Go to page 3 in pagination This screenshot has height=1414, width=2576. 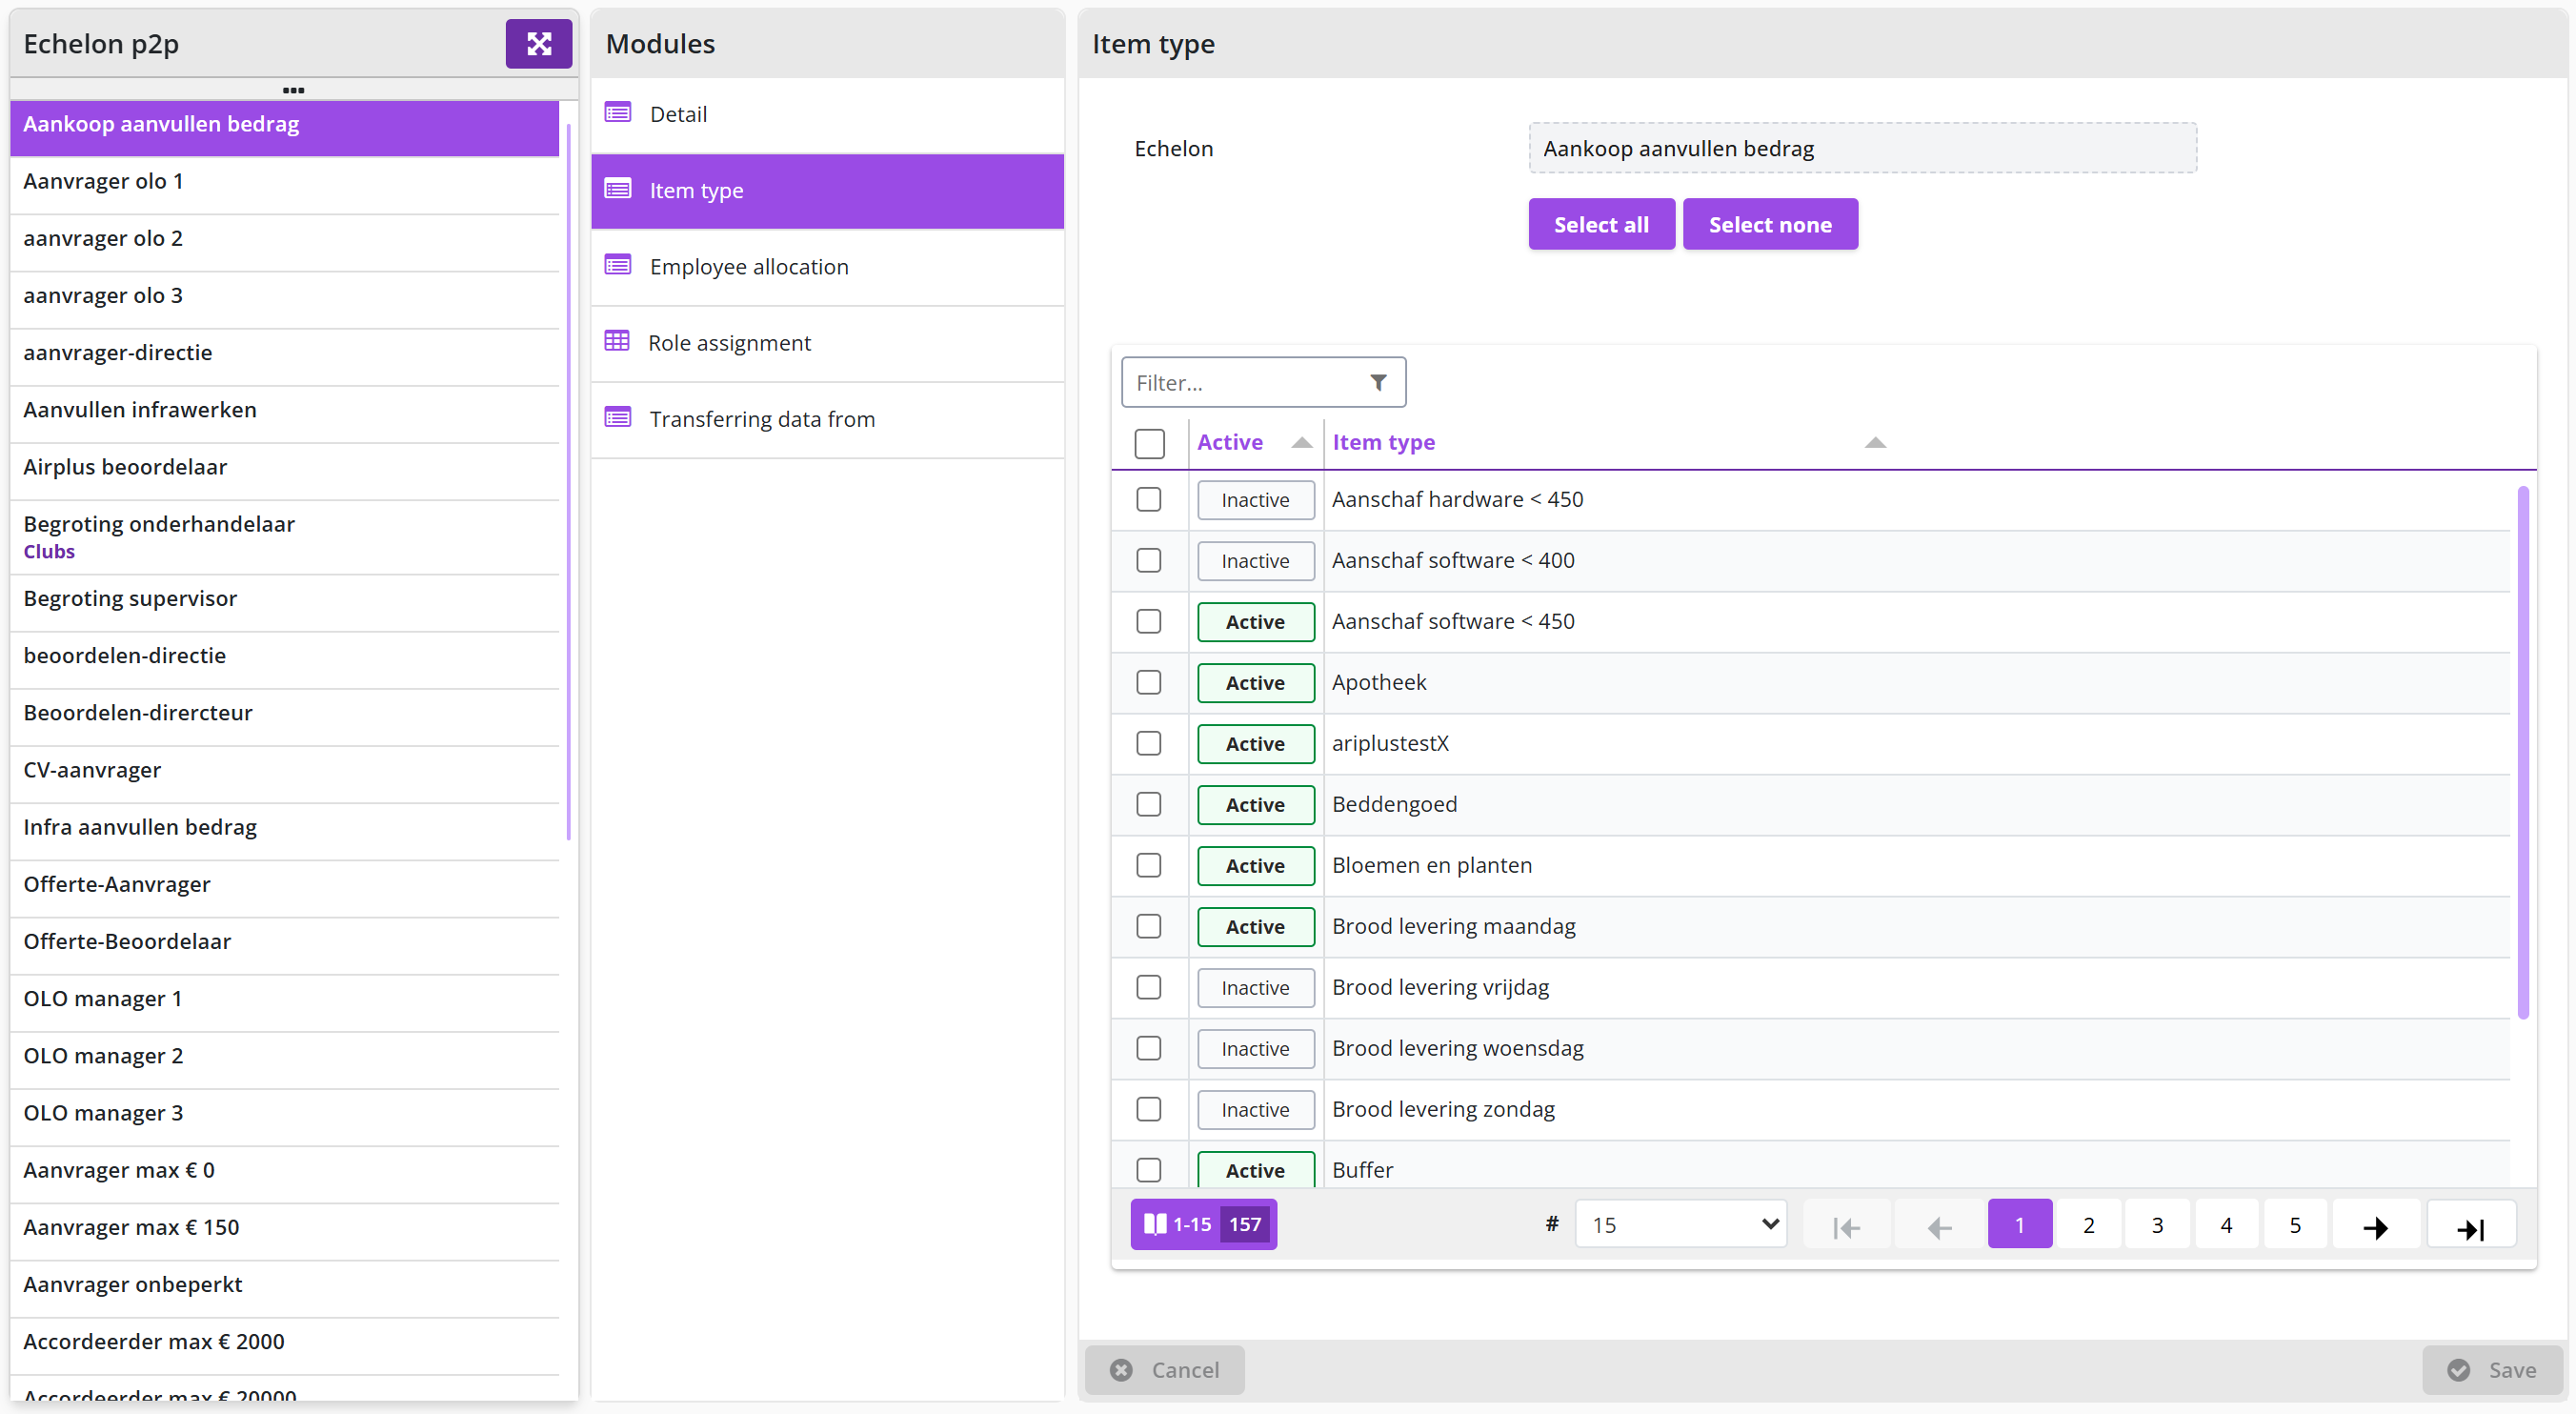2157,1225
